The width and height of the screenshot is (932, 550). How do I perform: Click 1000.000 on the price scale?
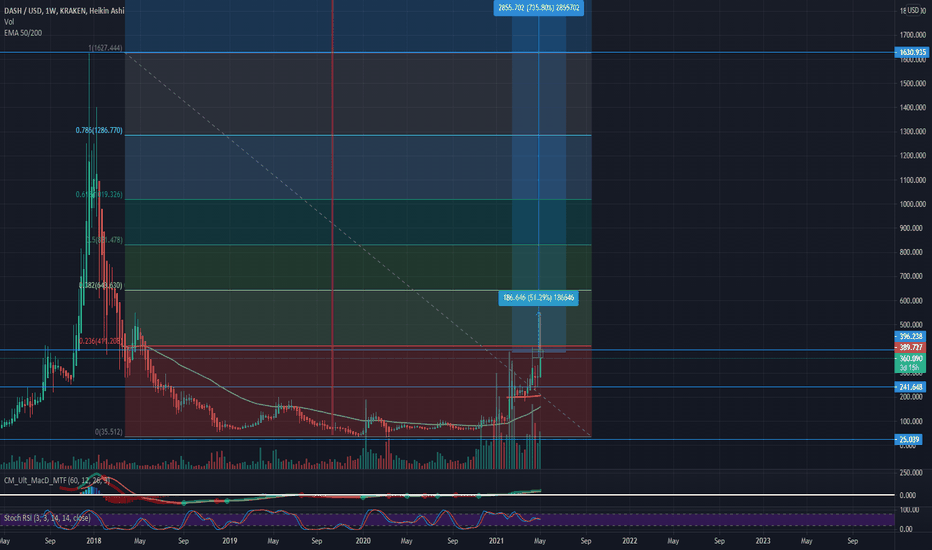(x=912, y=204)
